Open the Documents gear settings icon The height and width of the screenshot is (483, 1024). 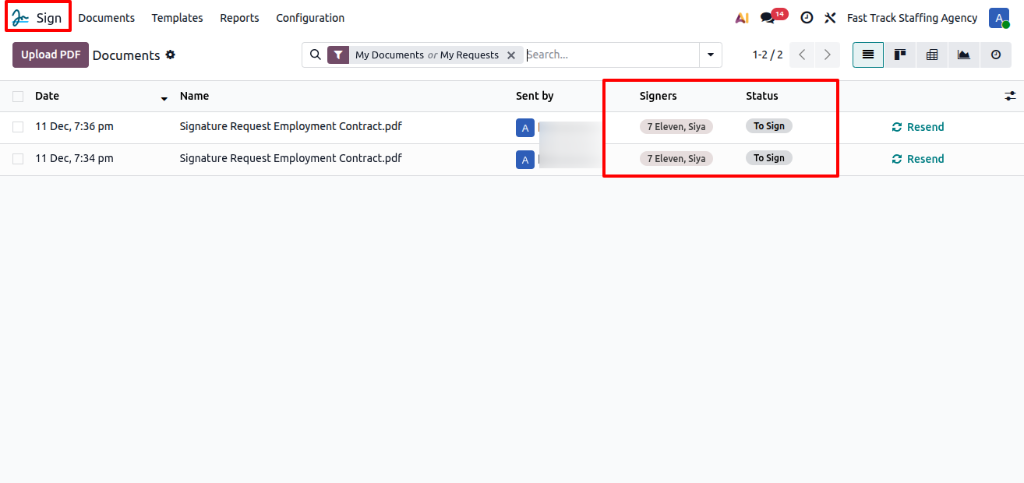[x=170, y=55]
